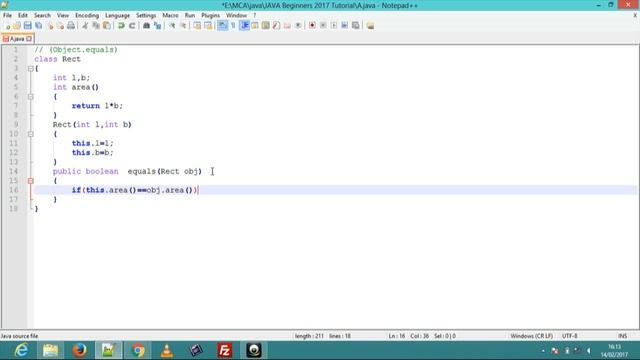640x360 pixels.
Task: Click the UTF-8 encoding status entry
Action: (x=569, y=336)
